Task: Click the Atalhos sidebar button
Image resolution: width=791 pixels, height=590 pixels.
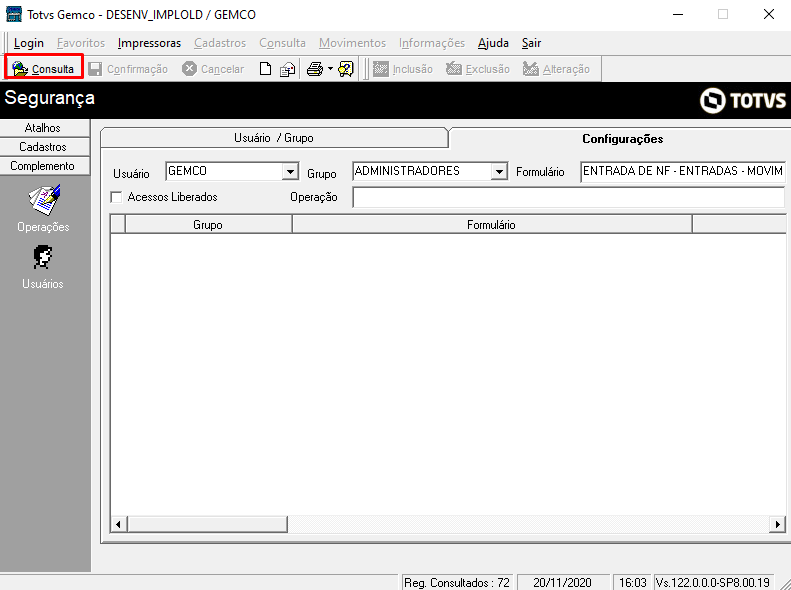Action: [44, 128]
